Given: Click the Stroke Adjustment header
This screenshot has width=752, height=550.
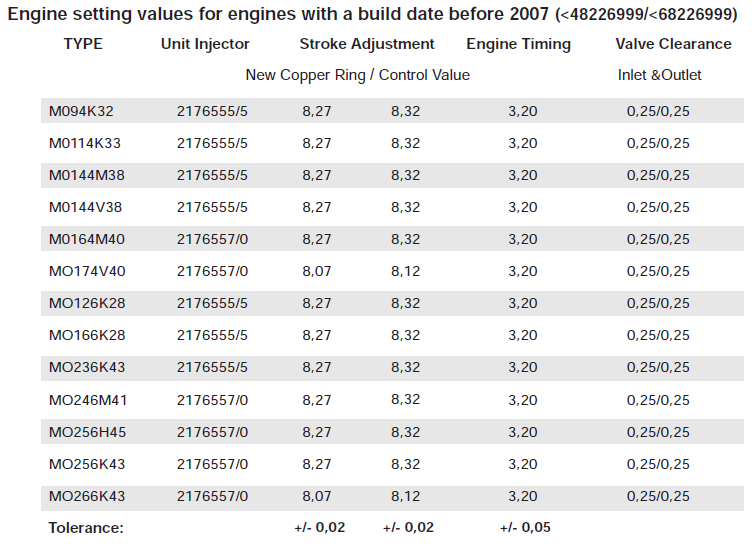Looking at the screenshot, I should [367, 44].
